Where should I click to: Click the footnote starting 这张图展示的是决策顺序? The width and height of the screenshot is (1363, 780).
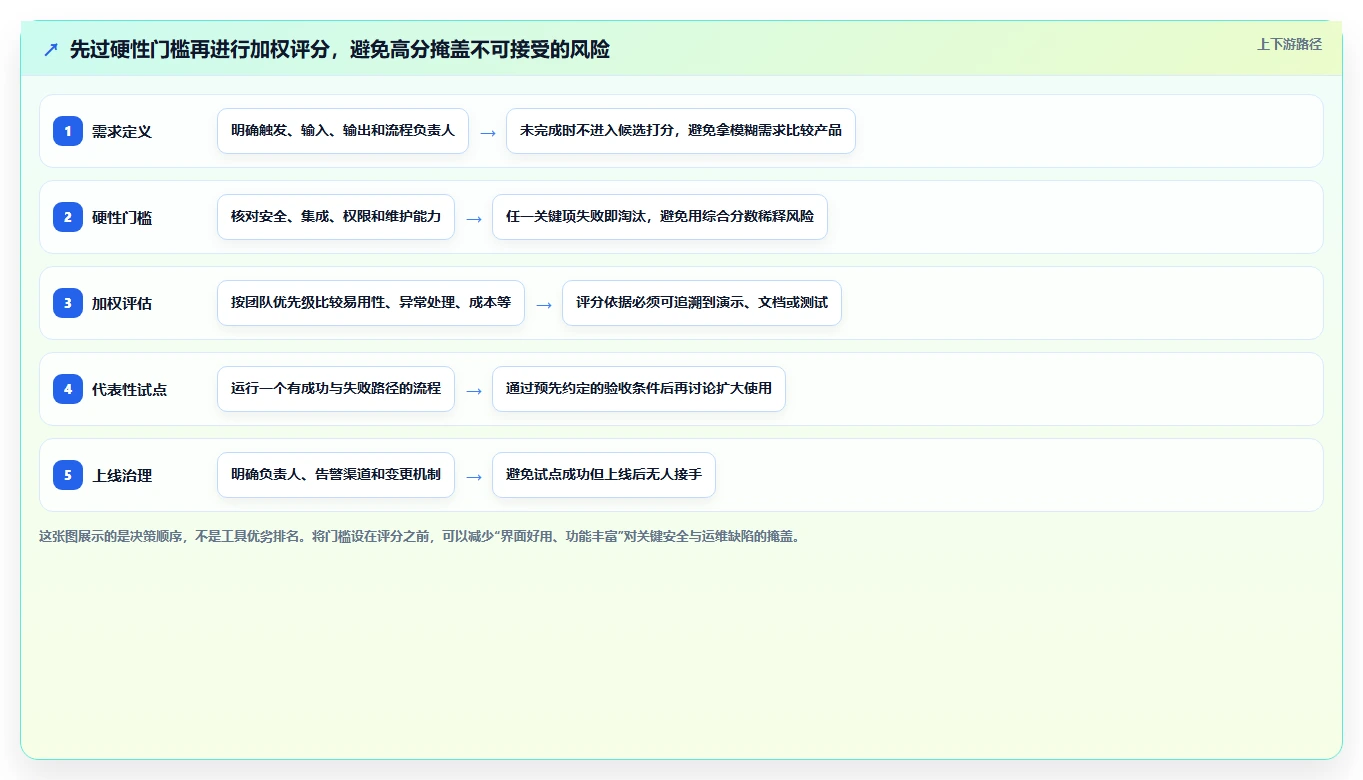click(420, 536)
